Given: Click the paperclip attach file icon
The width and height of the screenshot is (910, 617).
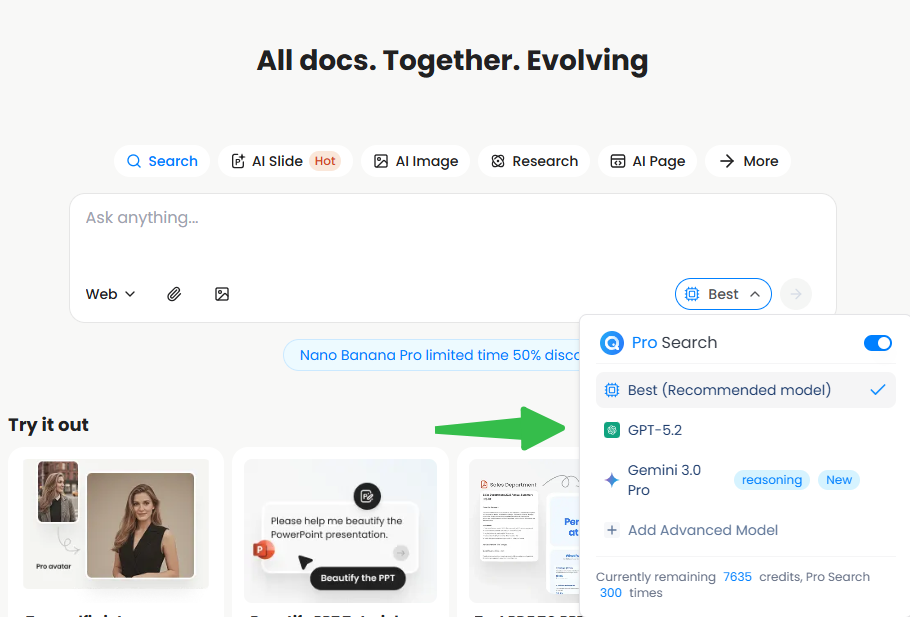Looking at the screenshot, I should point(174,294).
